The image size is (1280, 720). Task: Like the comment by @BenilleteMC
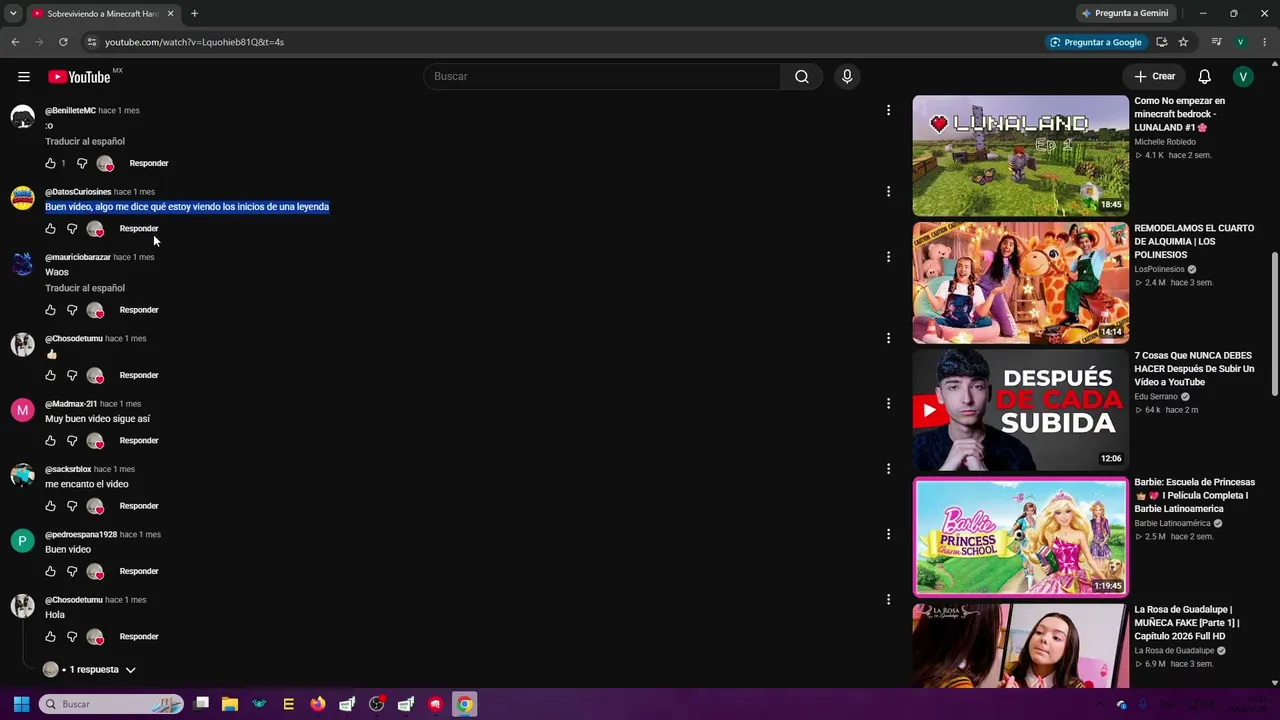point(51,163)
